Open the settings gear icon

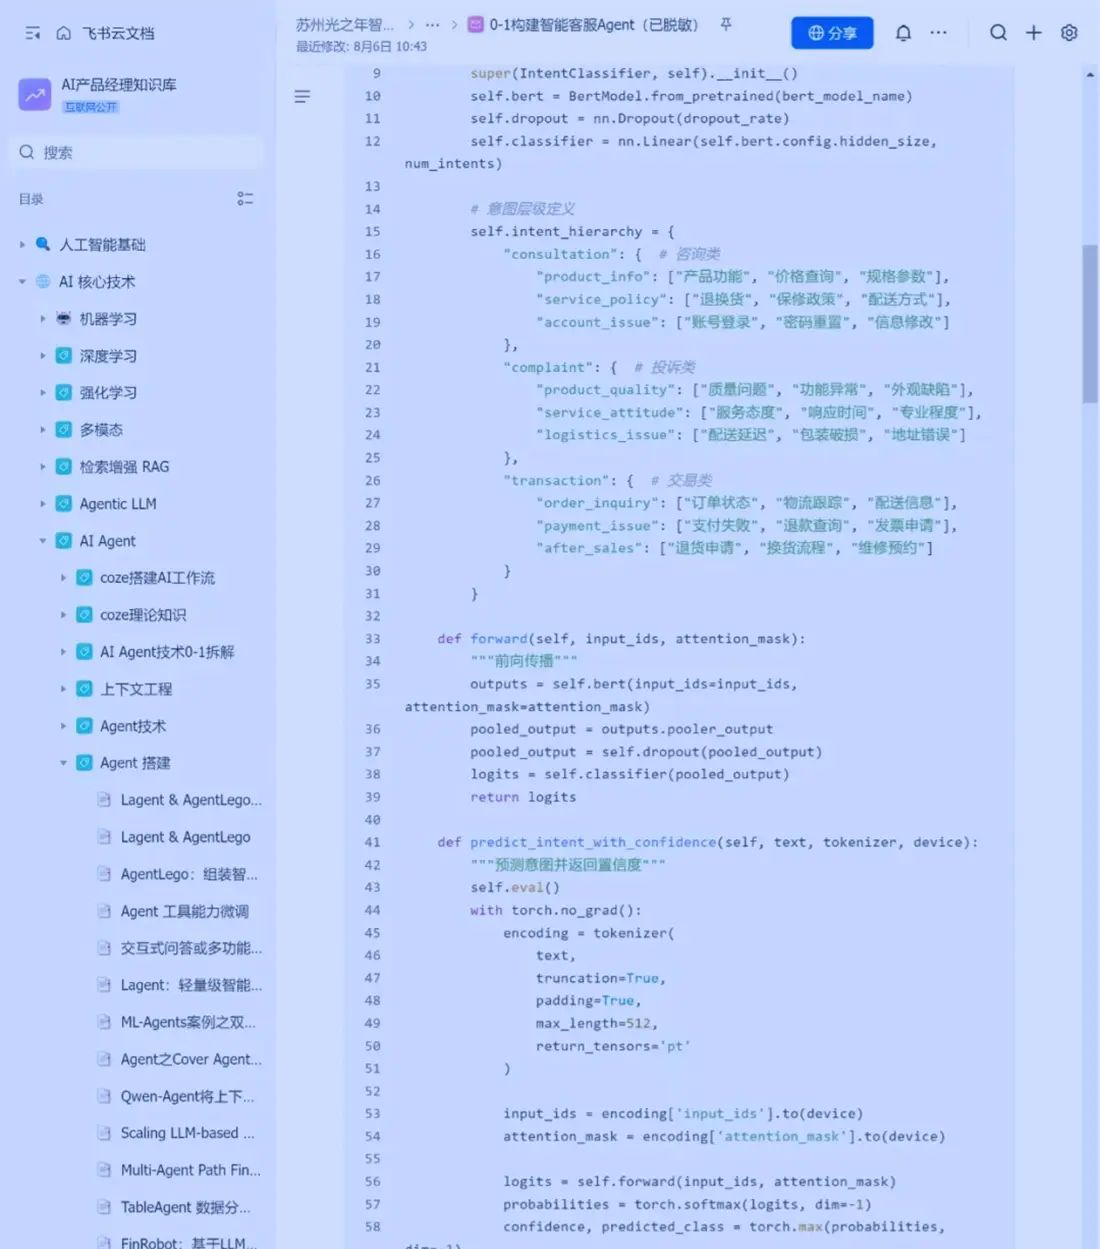click(x=1069, y=33)
